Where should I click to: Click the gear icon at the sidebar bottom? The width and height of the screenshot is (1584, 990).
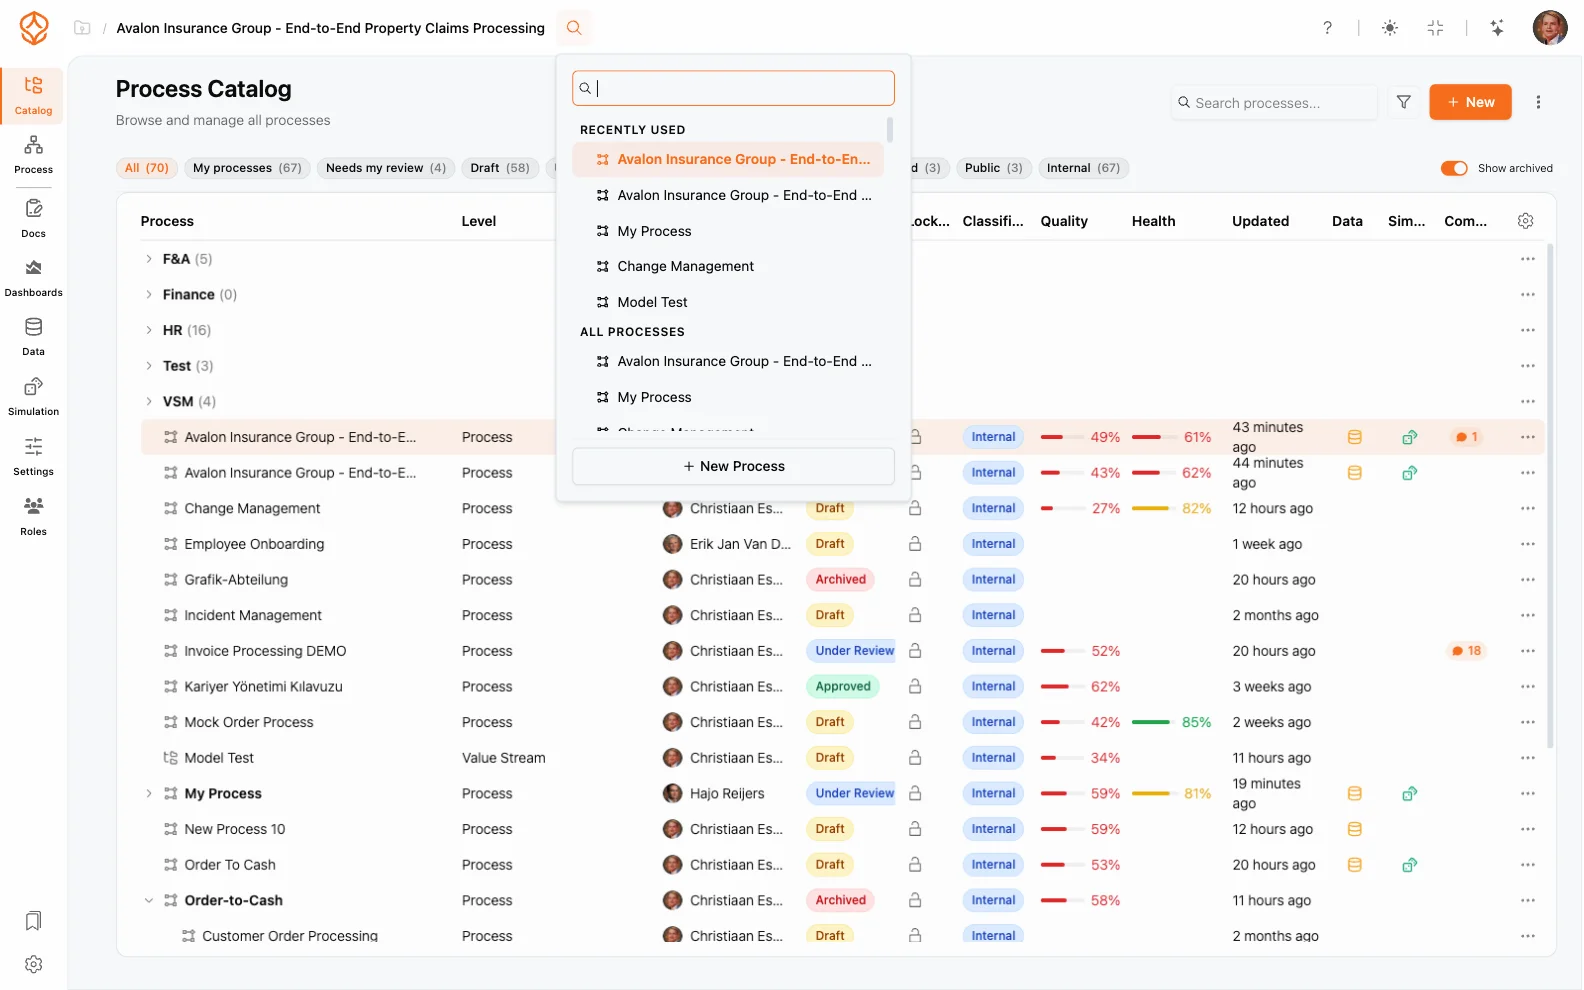pyautogui.click(x=33, y=964)
